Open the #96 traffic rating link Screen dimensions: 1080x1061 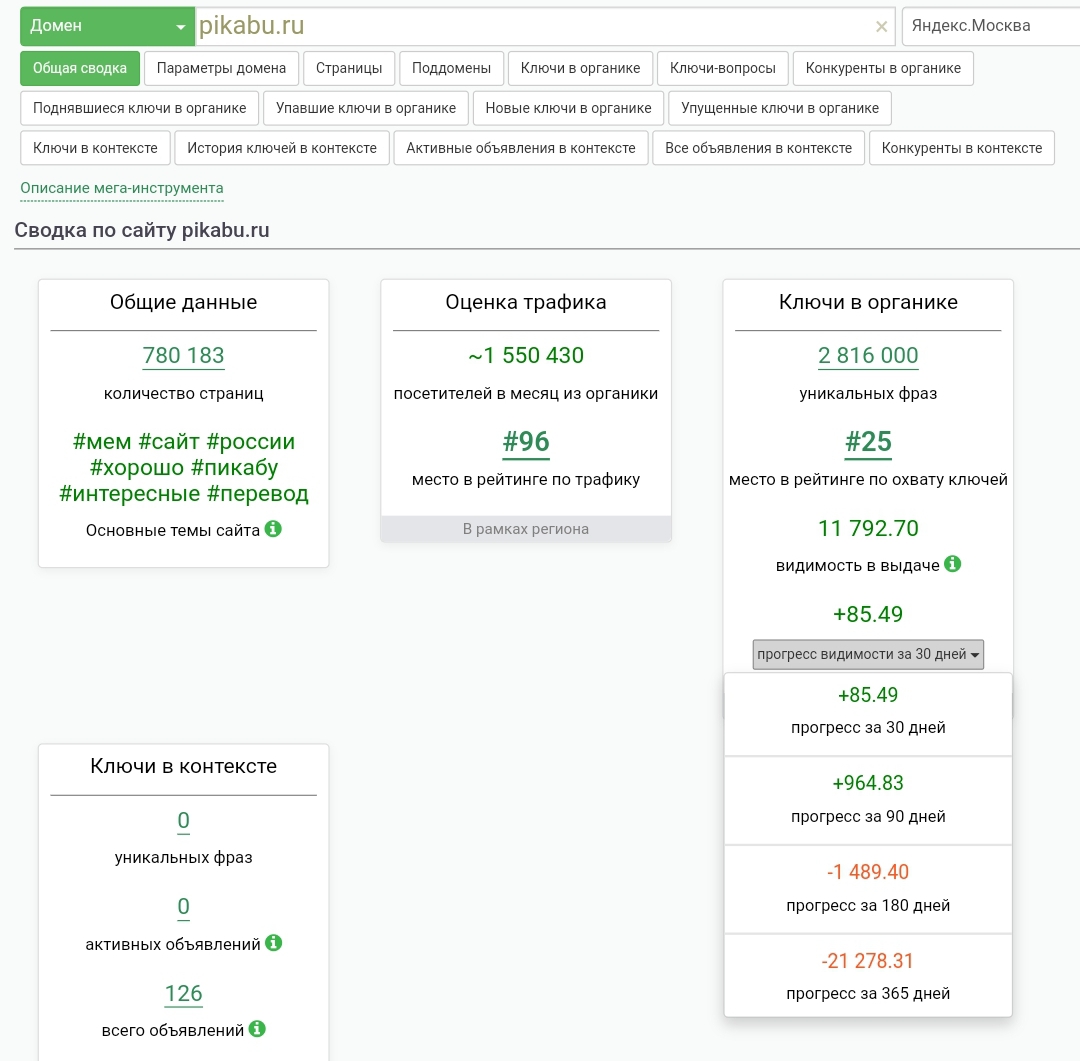pyautogui.click(x=526, y=442)
